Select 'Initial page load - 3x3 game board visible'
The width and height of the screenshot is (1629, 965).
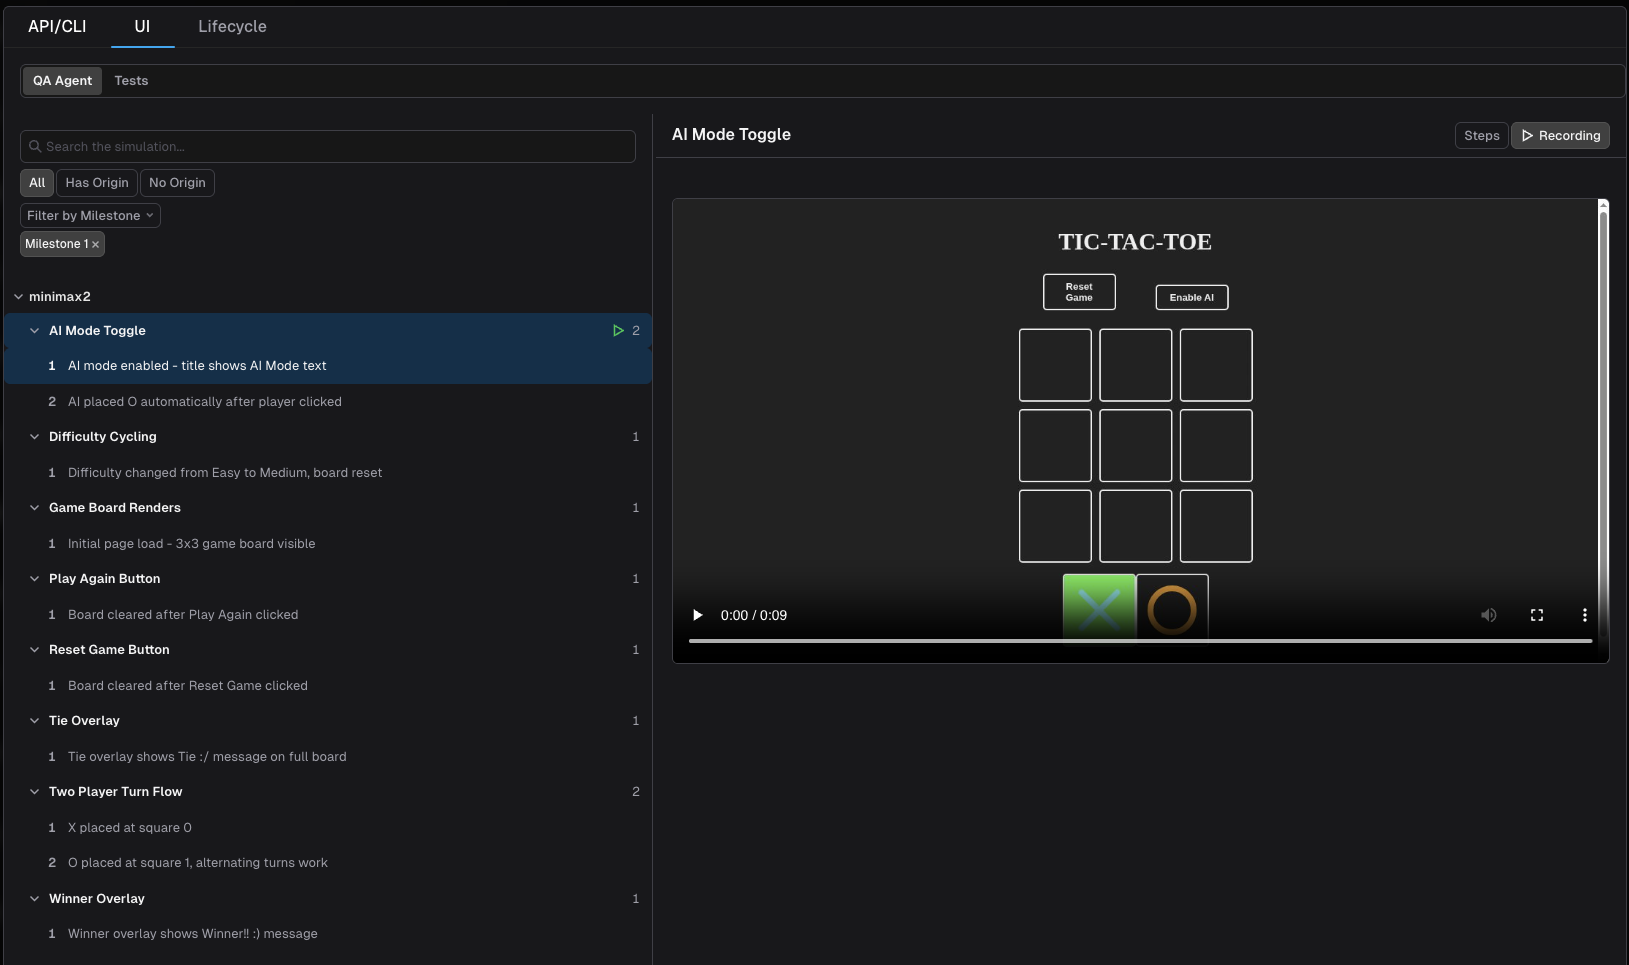(x=328, y=544)
